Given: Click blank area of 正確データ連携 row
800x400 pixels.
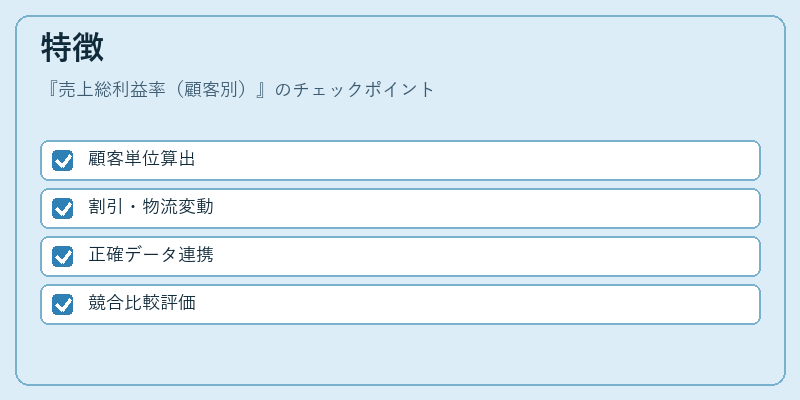Looking at the screenshot, I should tap(485, 257).
